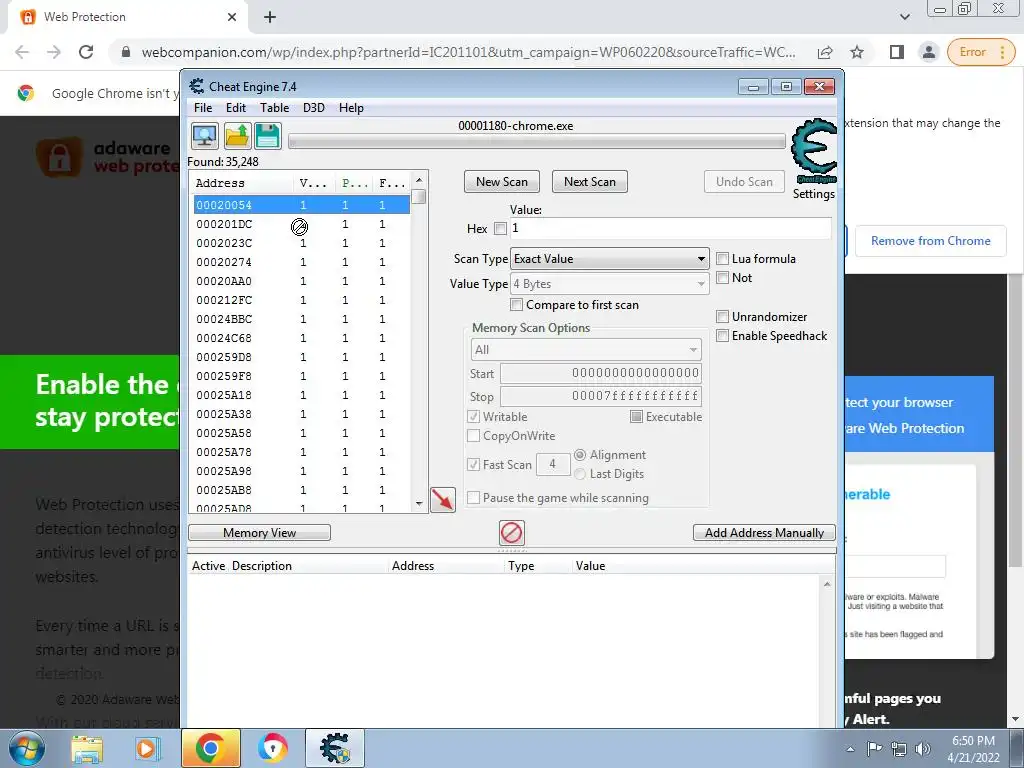Share this page from Chrome address bar
This screenshot has width=1024, height=768.
(825, 52)
